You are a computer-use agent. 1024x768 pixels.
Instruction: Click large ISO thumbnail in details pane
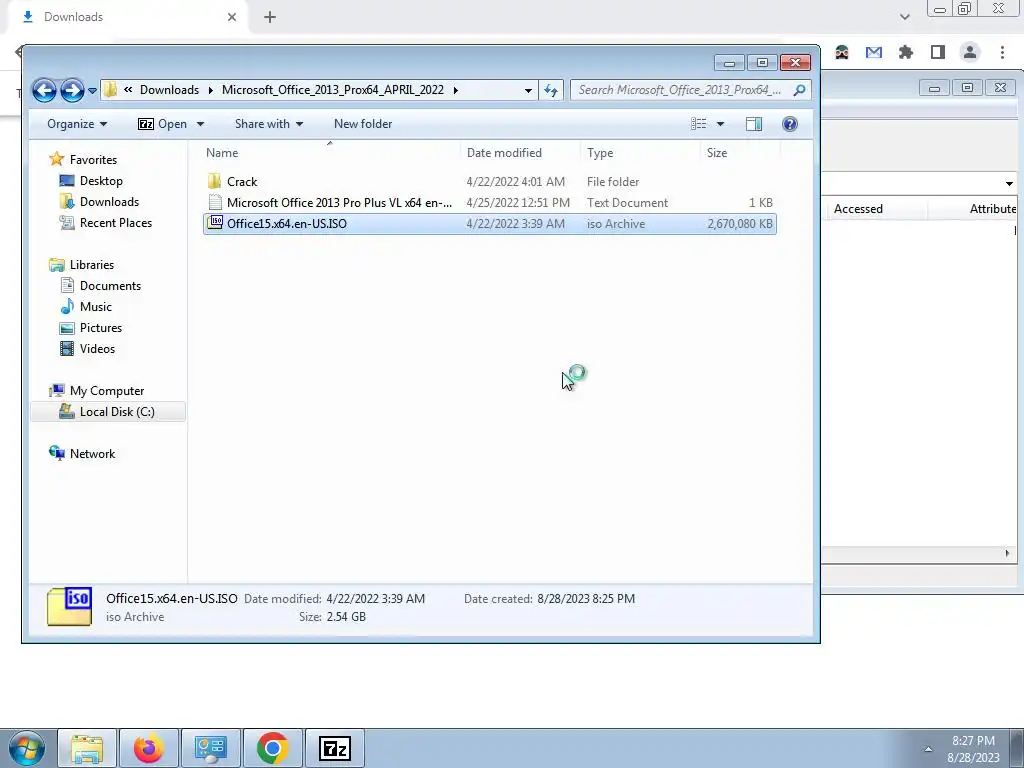(x=69, y=606)
